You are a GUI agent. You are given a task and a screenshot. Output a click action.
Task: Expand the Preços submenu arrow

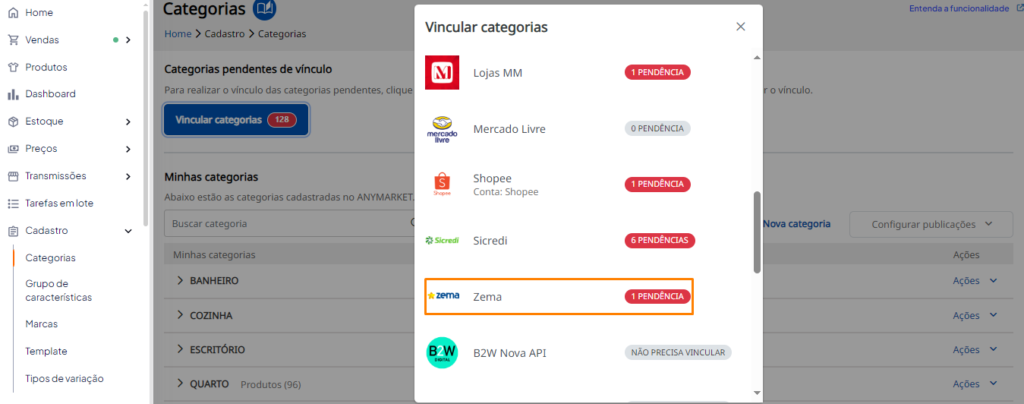click(x=128, y=149)
